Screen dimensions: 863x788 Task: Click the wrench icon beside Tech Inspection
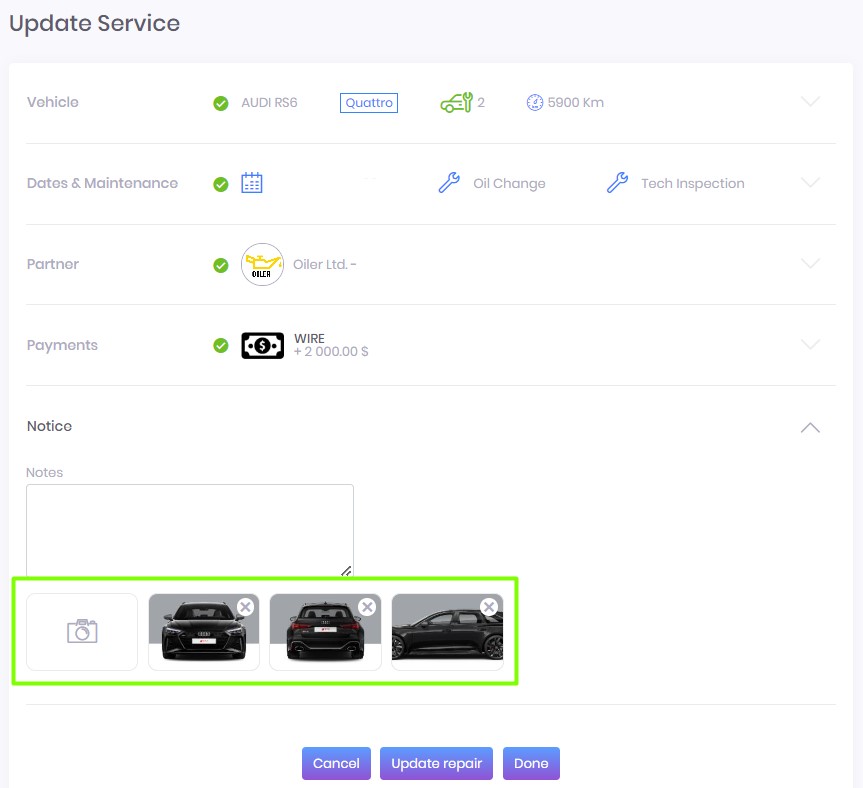pyautogui.click(x=617, y=183)
